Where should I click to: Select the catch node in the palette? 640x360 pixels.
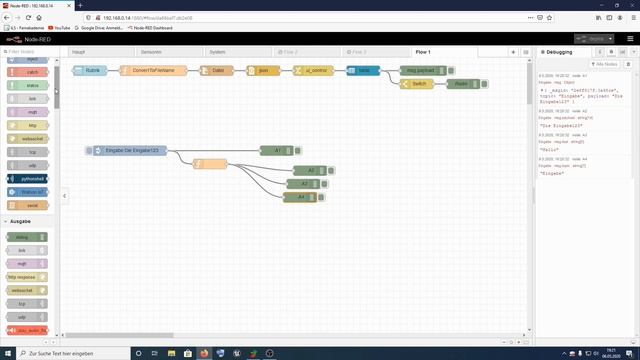pyautogui.click(x=28, y=72)
